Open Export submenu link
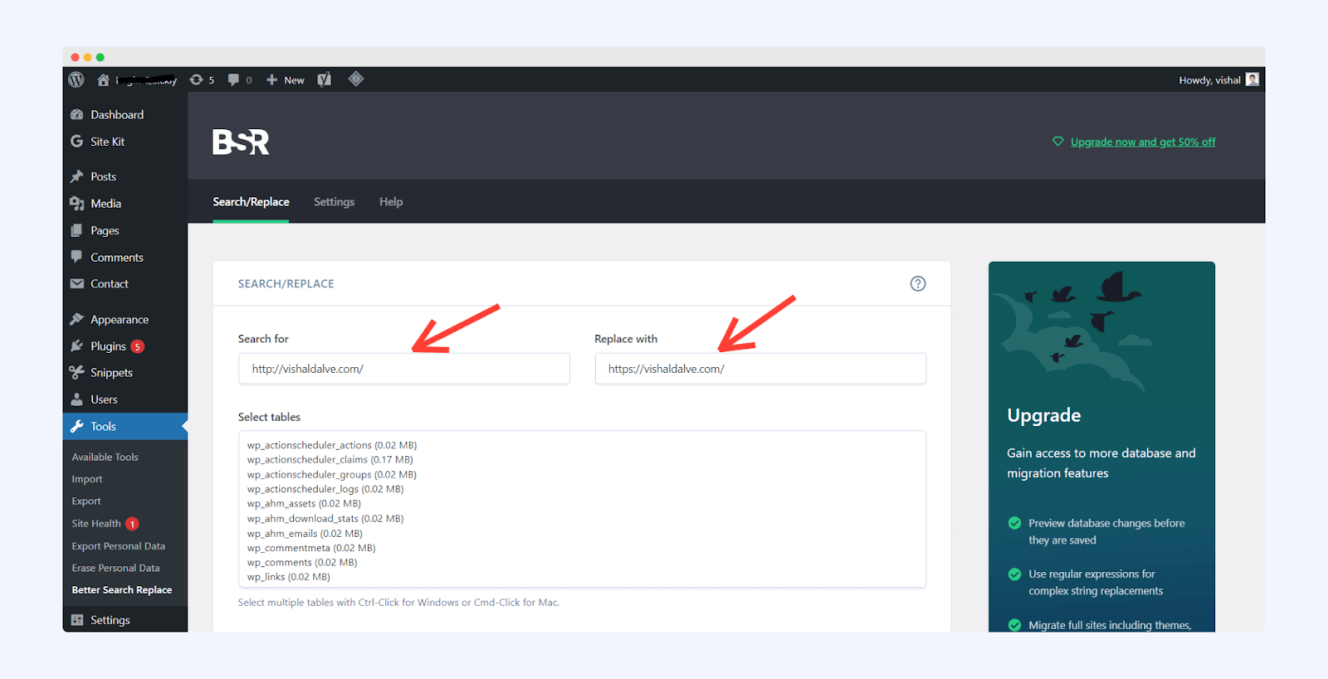This screenshot has width=1328, height=679. pos(86,501)
